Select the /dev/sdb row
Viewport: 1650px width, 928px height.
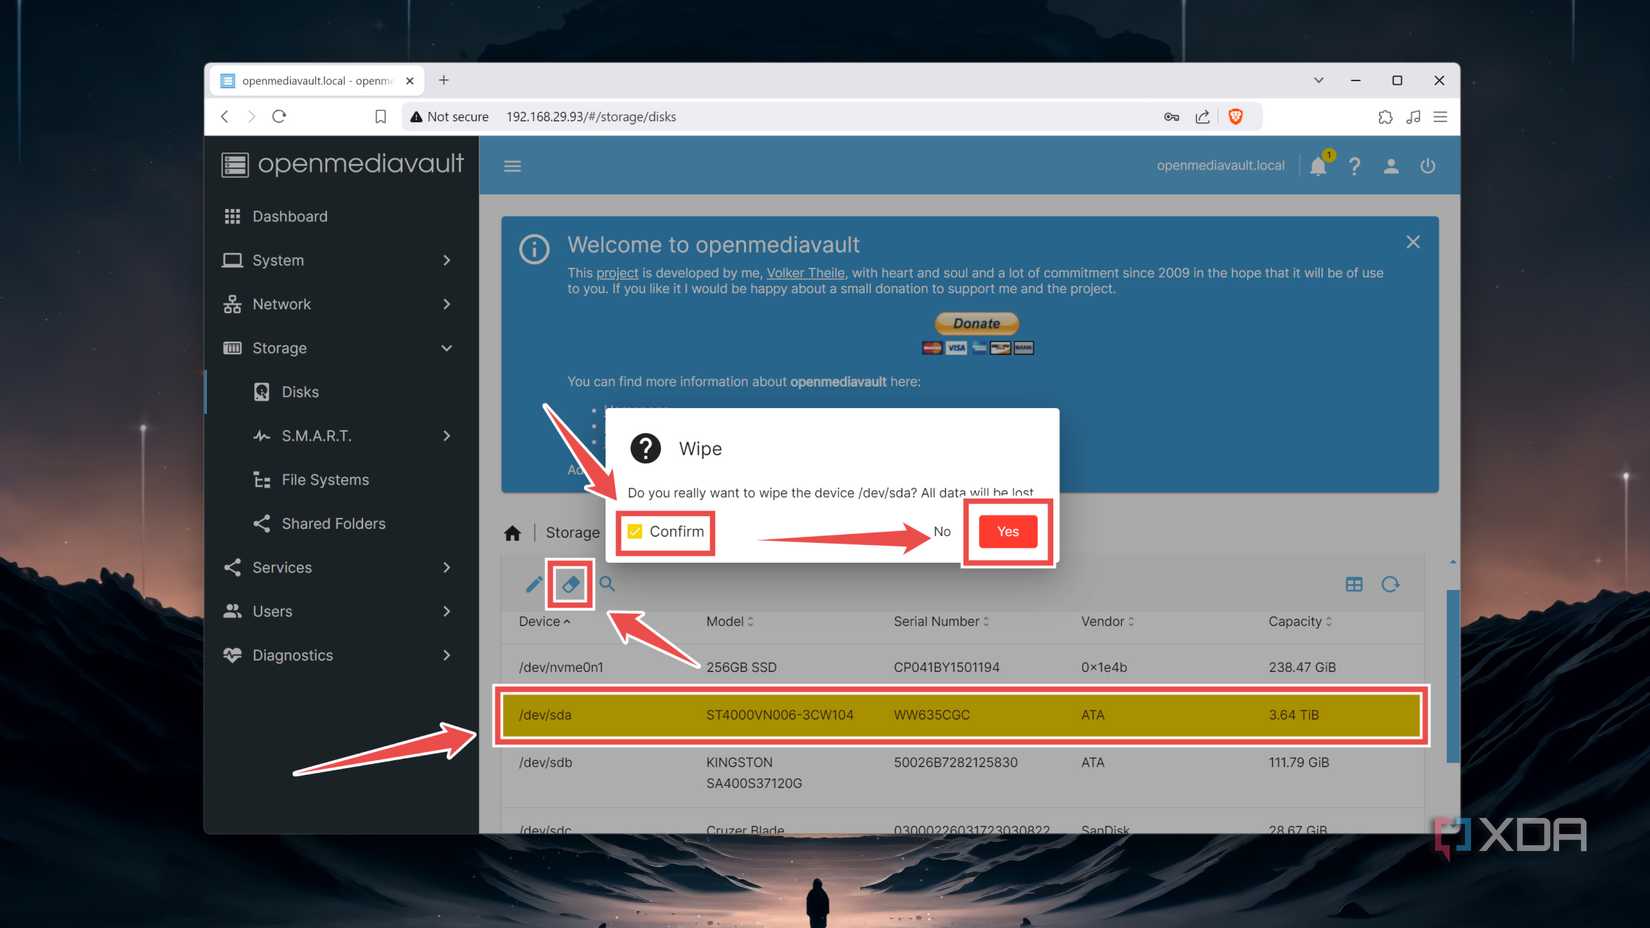(x=962, y=773)
